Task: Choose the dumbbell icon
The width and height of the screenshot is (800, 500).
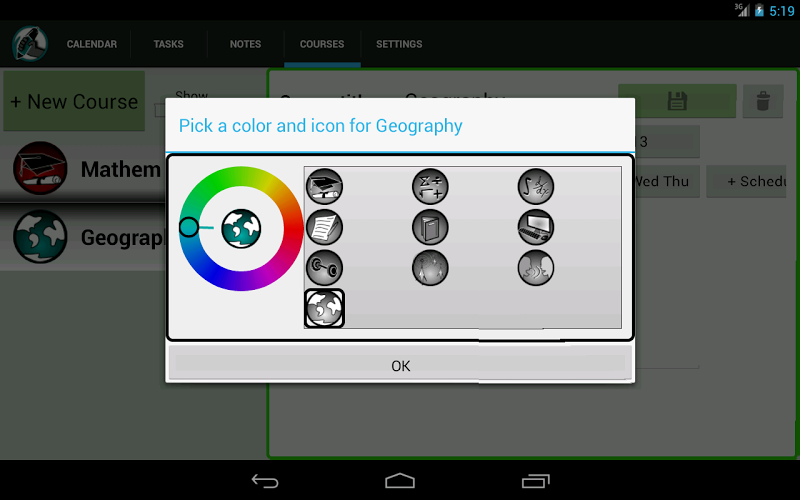Action: pos(324,268)
